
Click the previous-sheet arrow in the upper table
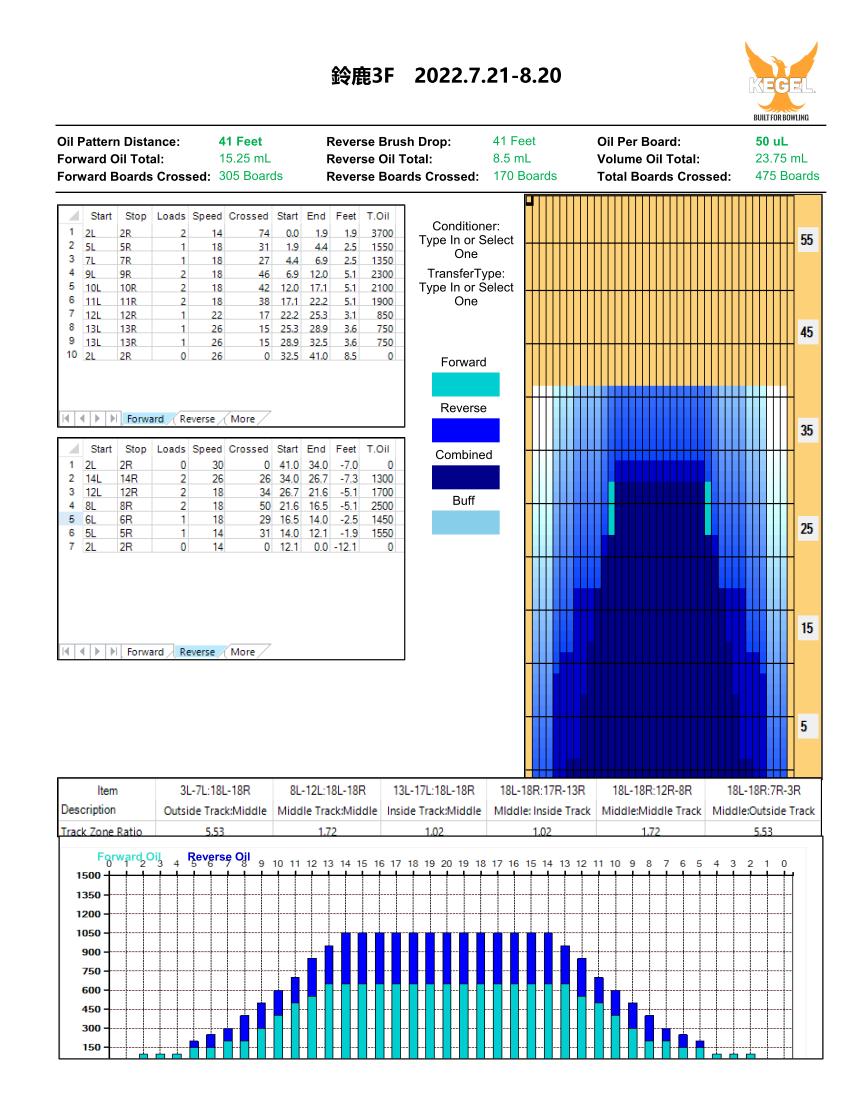81,419
